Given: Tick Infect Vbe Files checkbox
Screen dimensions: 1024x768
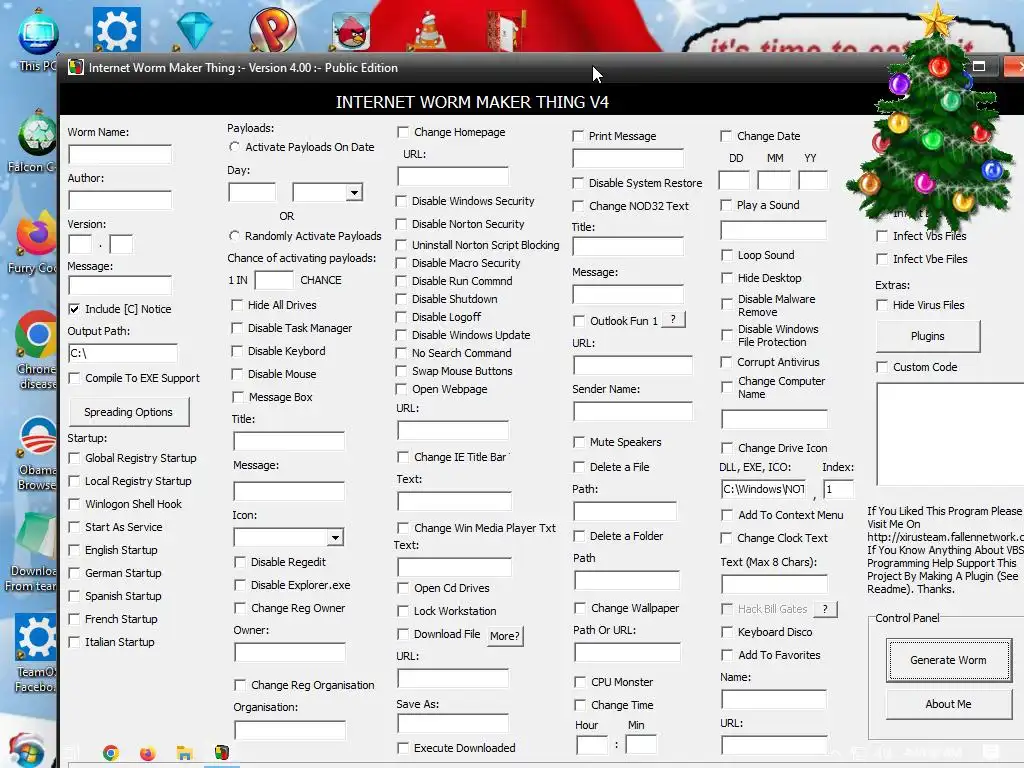Looking at the screenshot, I should pos(882,259).
